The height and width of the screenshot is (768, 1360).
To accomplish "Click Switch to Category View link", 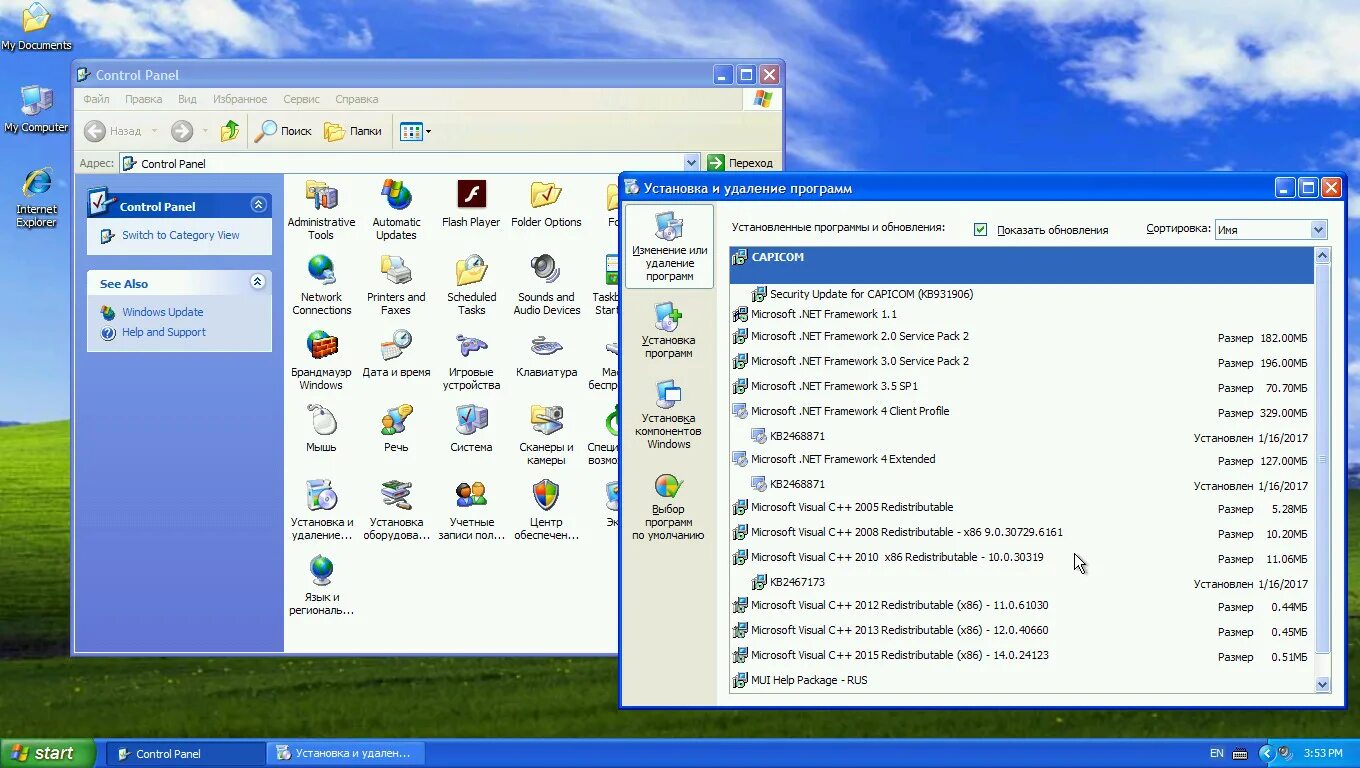I will [x=180, y=235].
